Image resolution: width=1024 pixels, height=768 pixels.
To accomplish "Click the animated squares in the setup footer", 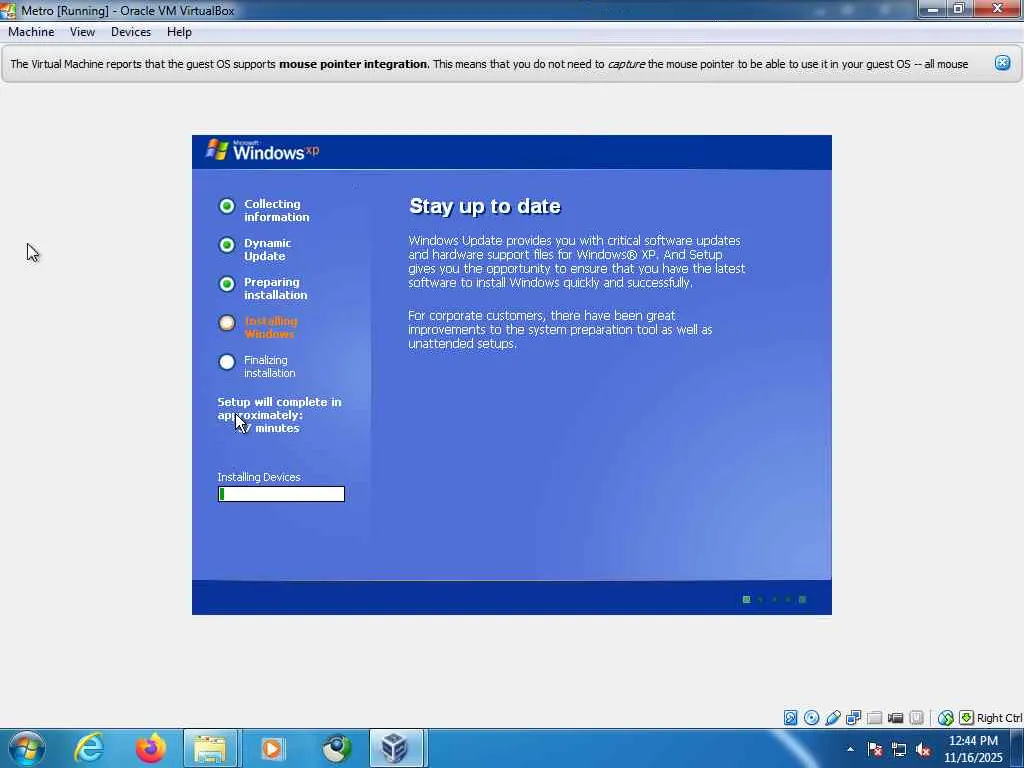I will (775, 600).
